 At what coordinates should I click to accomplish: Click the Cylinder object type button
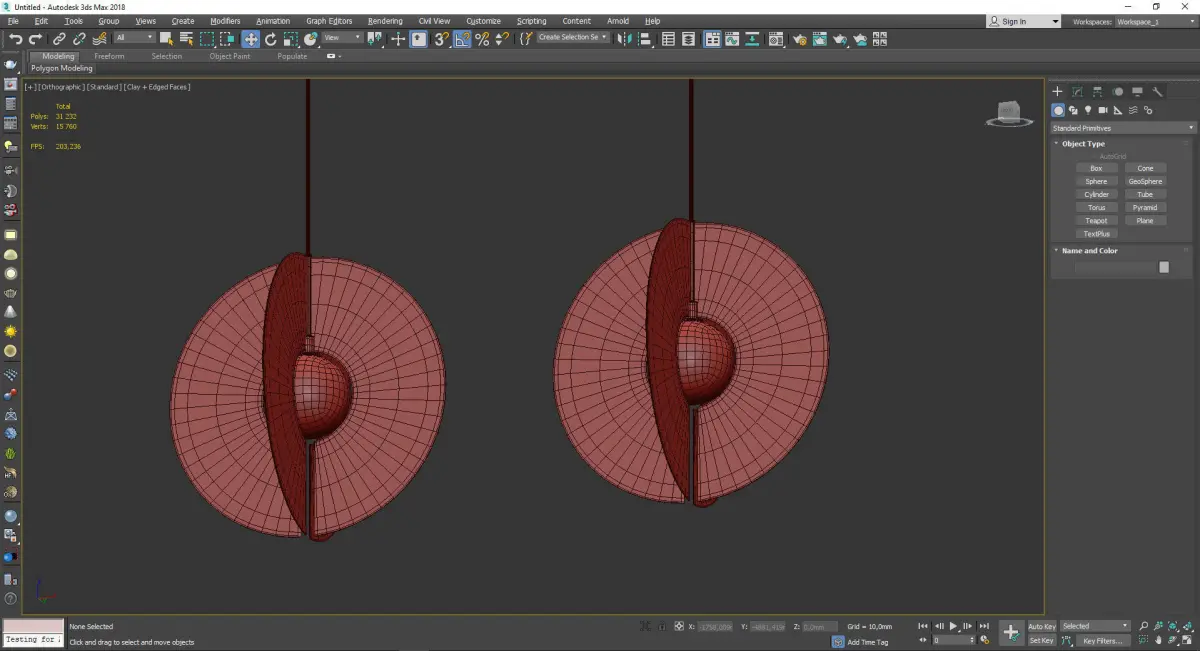click(x=1096, y=195)
